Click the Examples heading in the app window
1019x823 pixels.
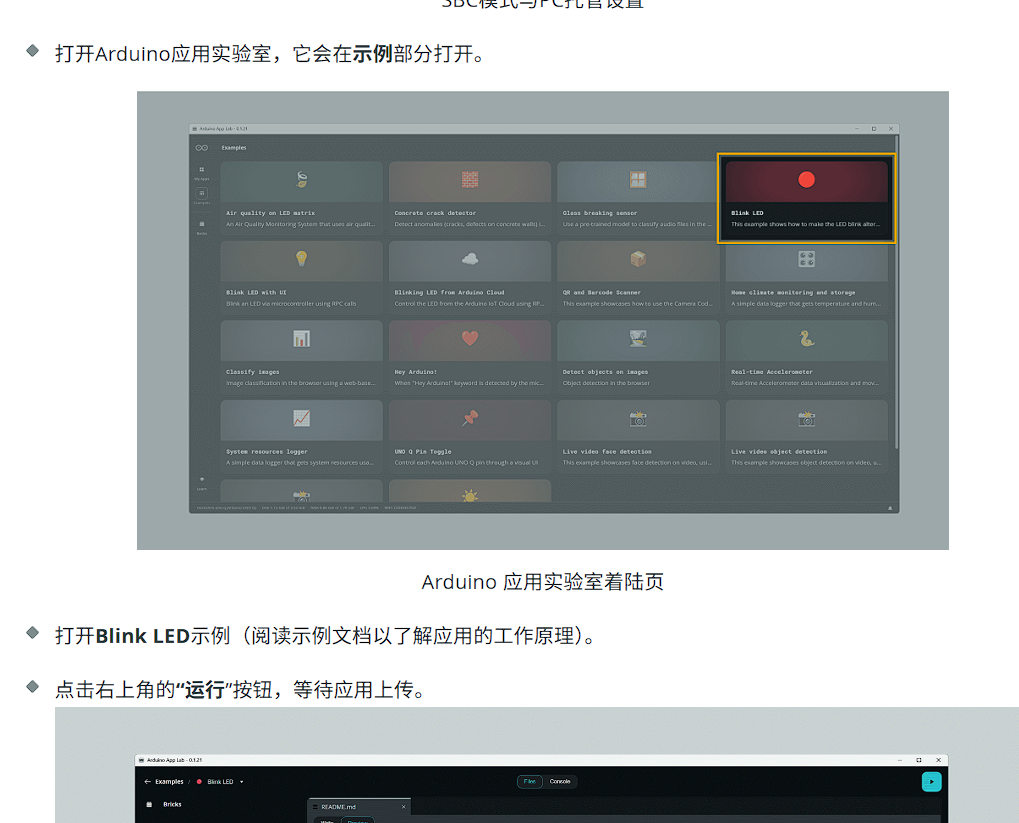coord(234,148)
